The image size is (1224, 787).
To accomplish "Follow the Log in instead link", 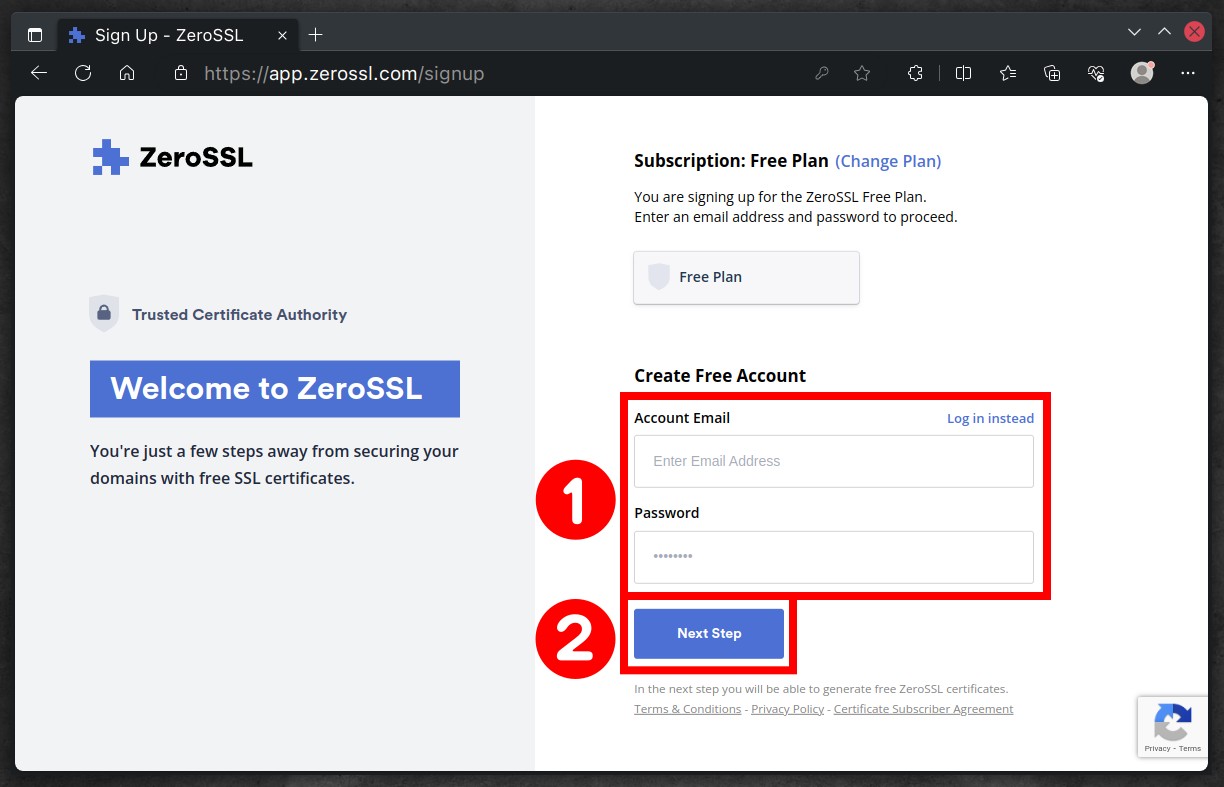I will (990, 418).
